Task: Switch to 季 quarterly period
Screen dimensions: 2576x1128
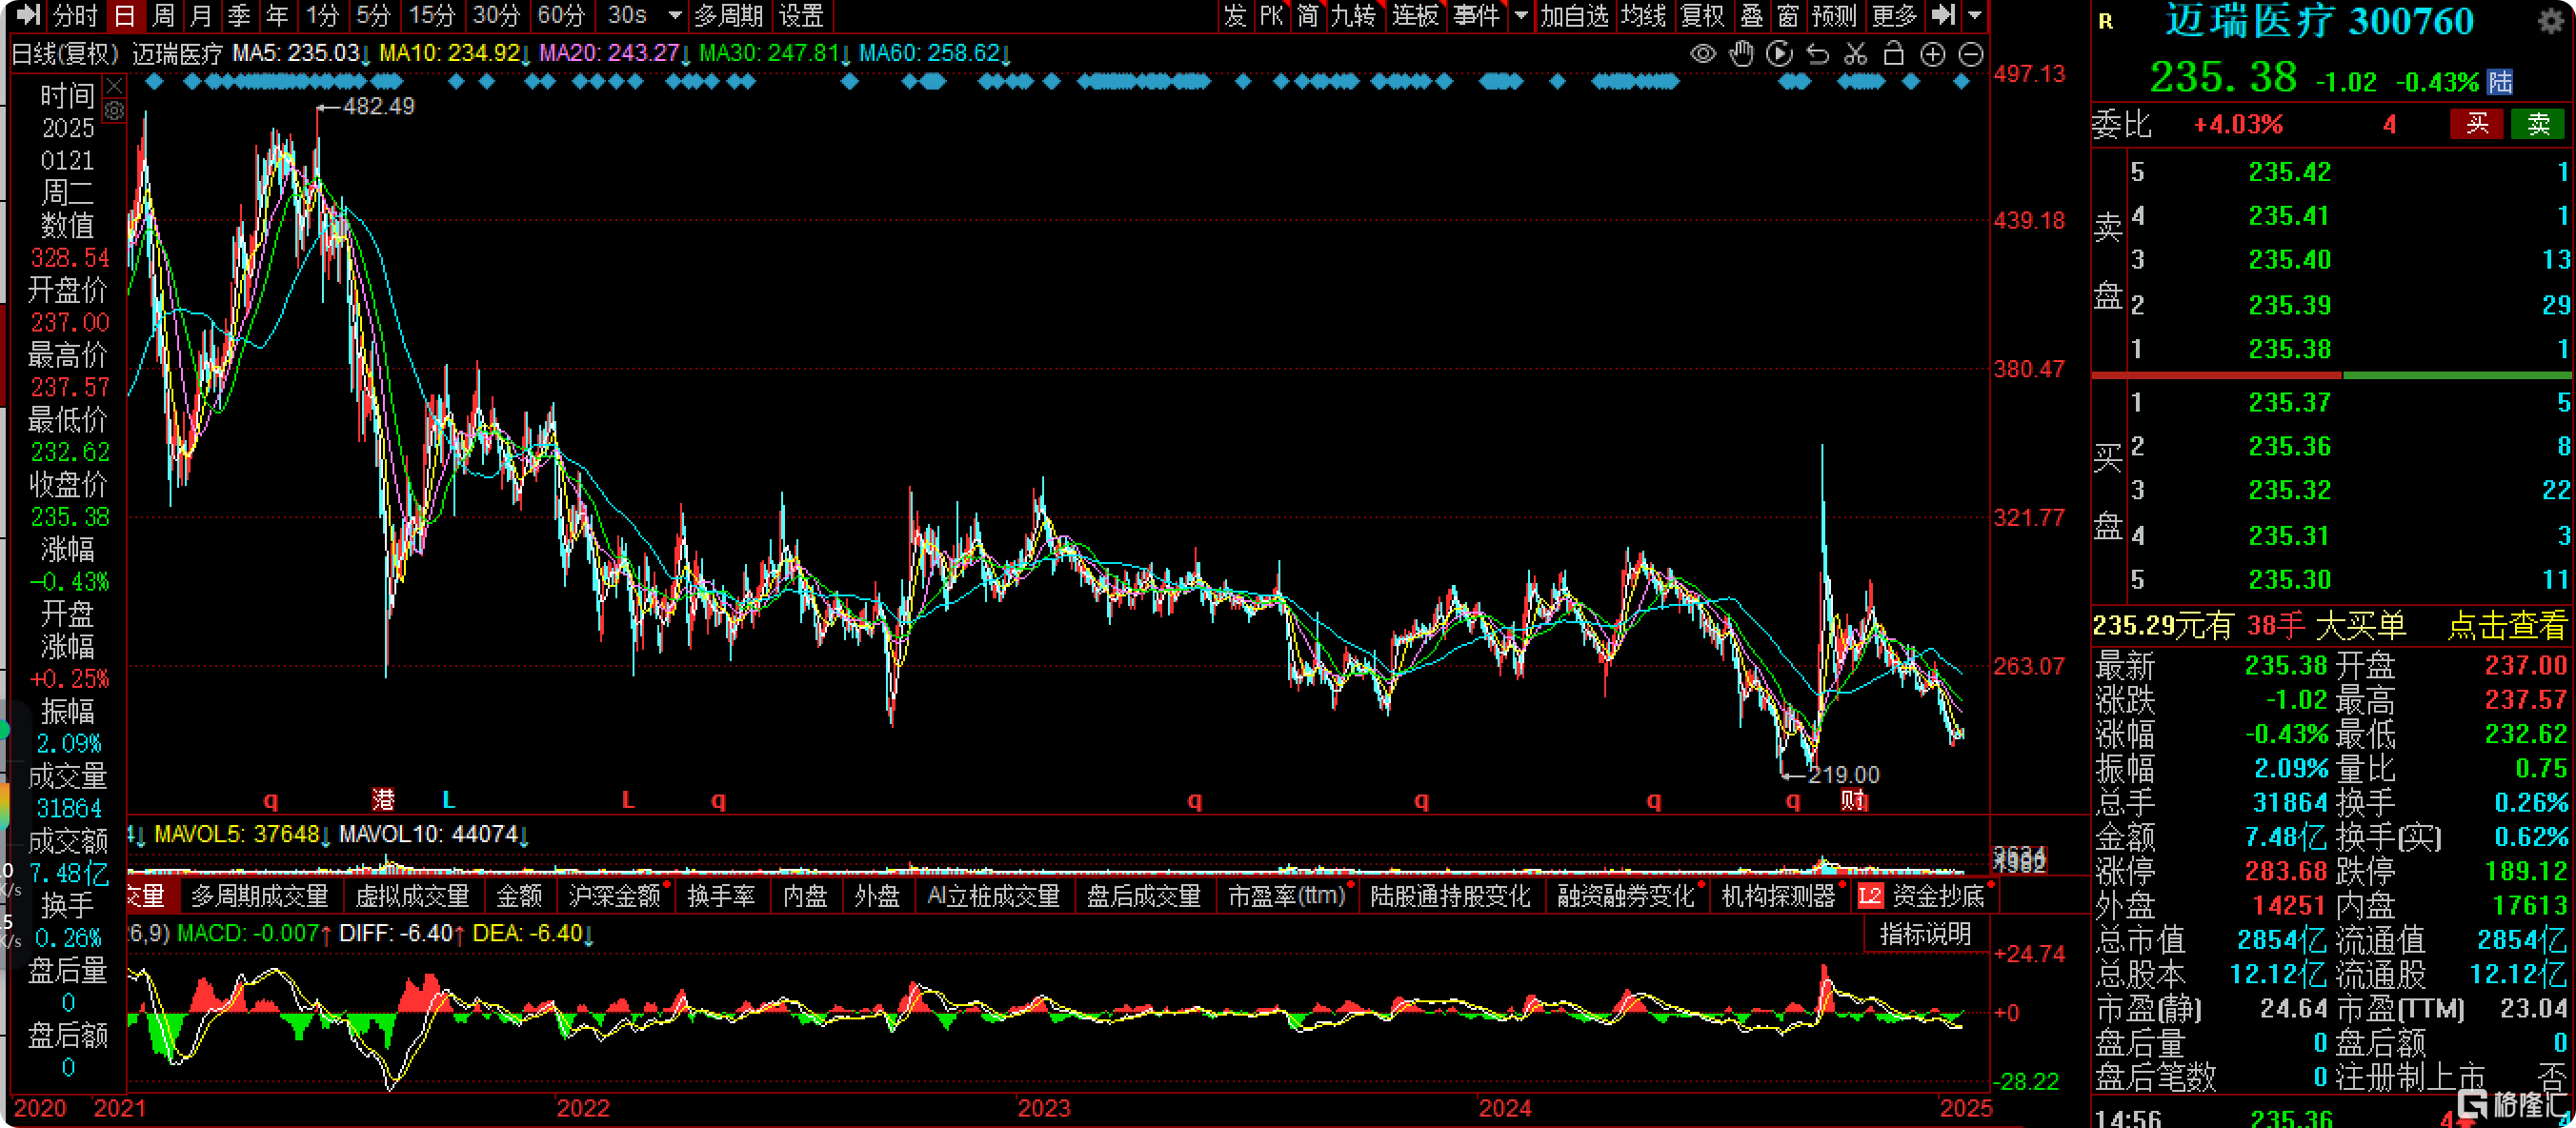Action: pos(239,15)
